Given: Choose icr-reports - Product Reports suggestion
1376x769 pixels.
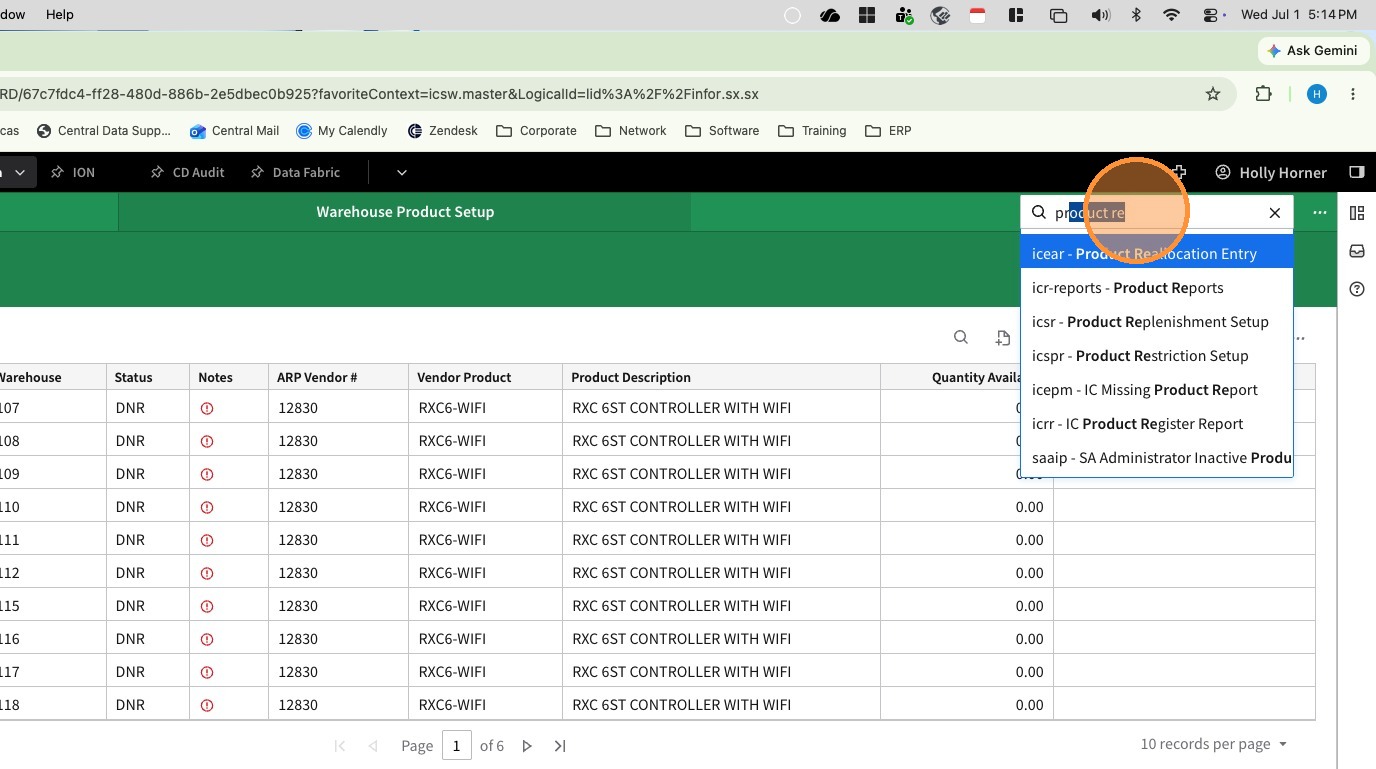Looking at the screenshot, I should [x=1157, y=288].
